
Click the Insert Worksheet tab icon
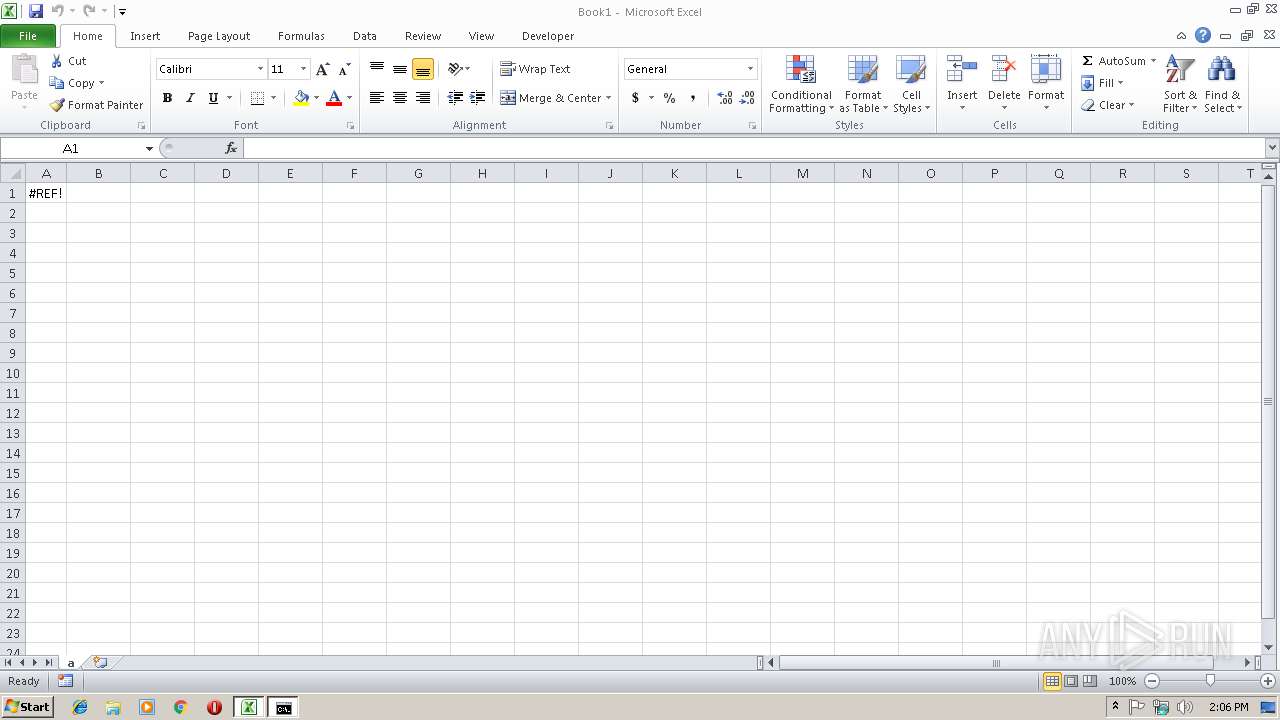coord(100,662)
